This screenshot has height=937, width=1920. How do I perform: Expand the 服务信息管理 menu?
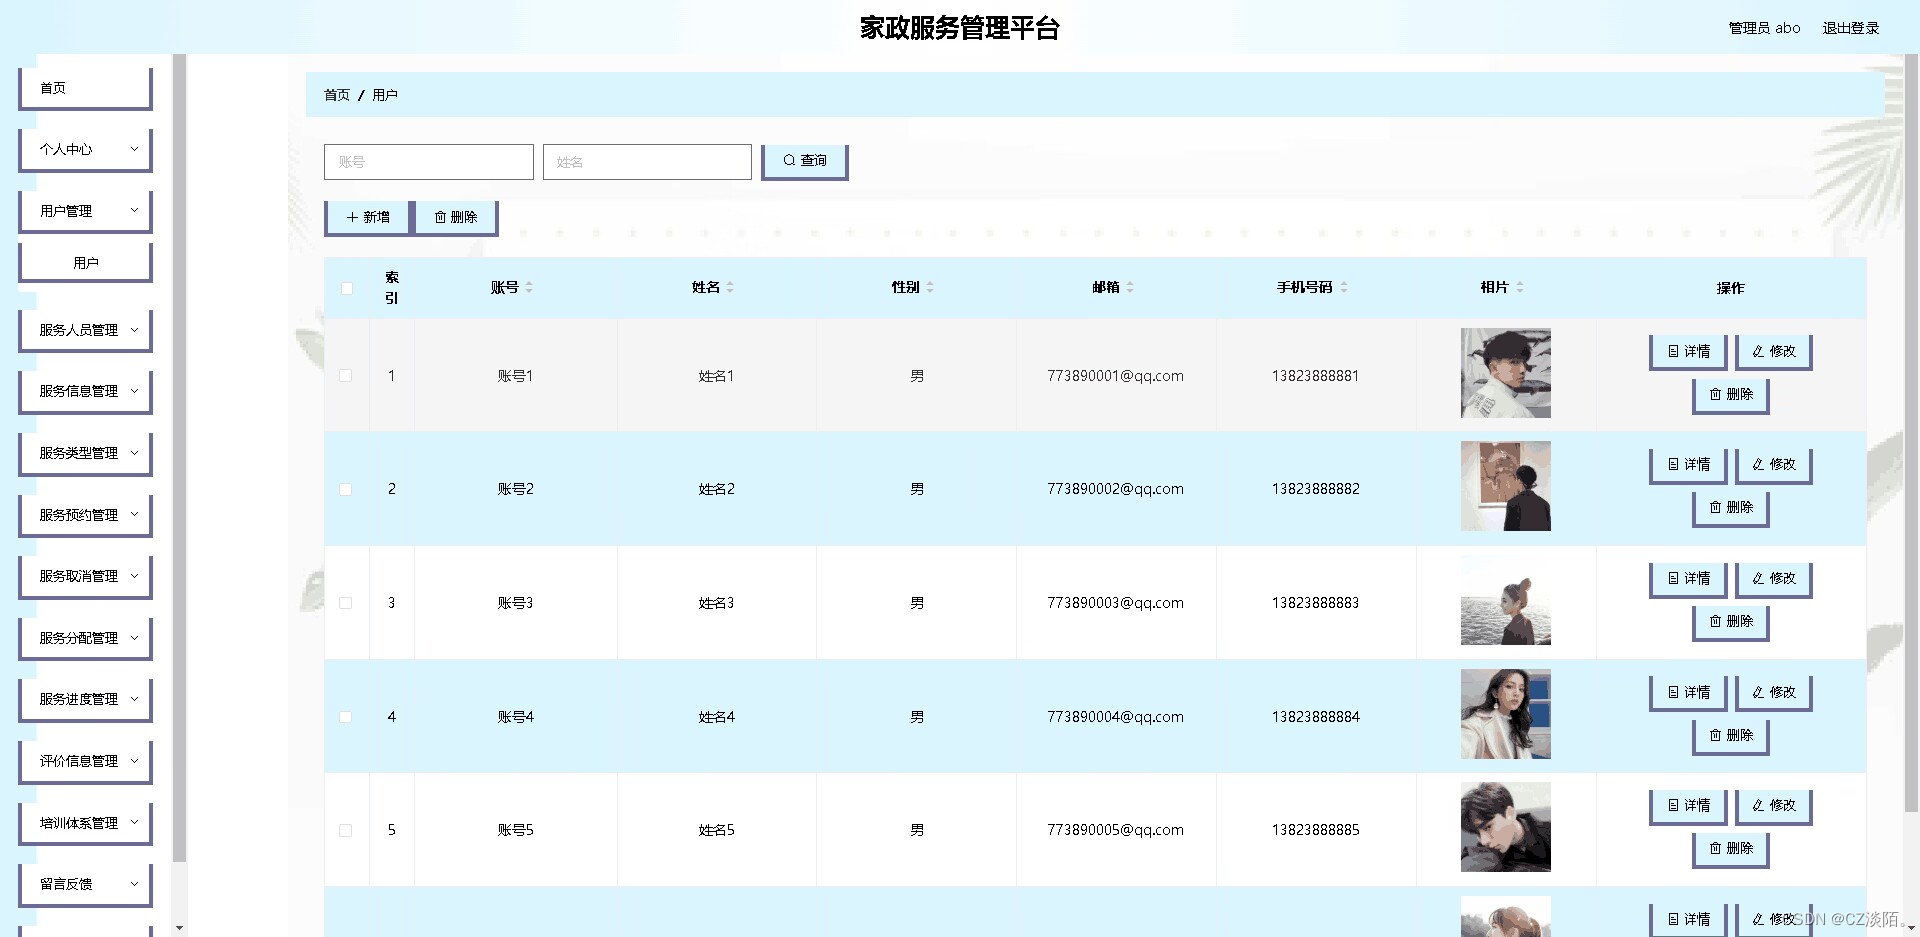coord(85,392)
